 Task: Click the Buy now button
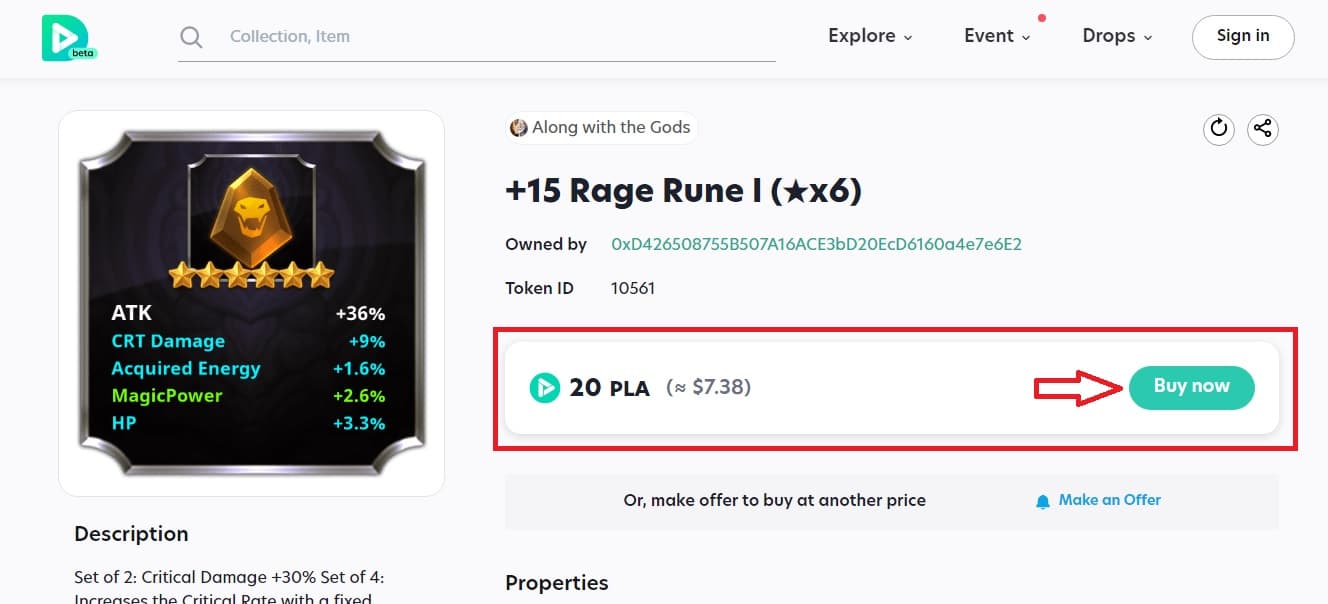coord(1191,386)
